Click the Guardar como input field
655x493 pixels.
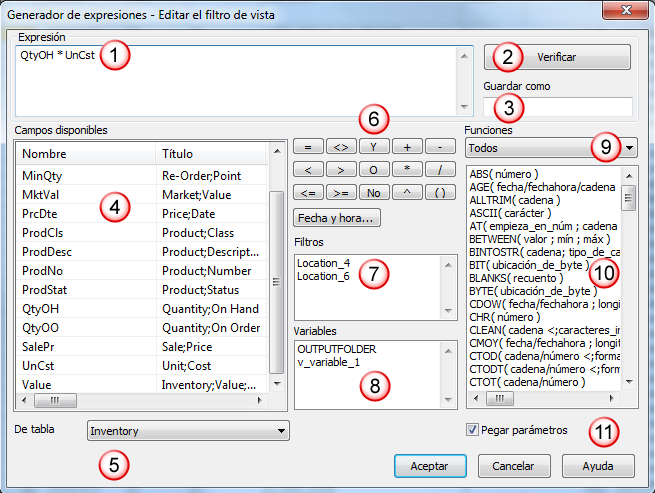pos(557,106)
